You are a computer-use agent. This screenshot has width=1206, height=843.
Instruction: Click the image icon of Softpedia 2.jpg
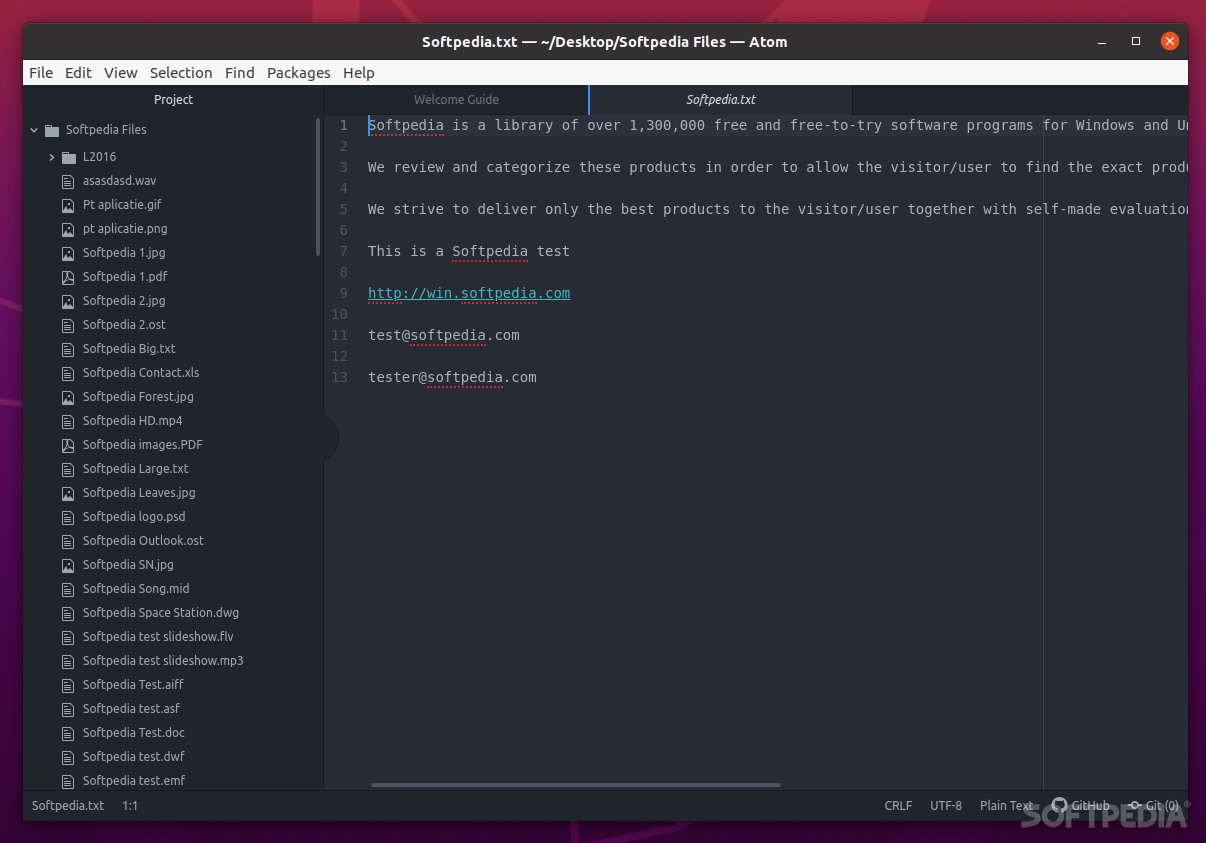pyautogui.click(x=68, y=301)
